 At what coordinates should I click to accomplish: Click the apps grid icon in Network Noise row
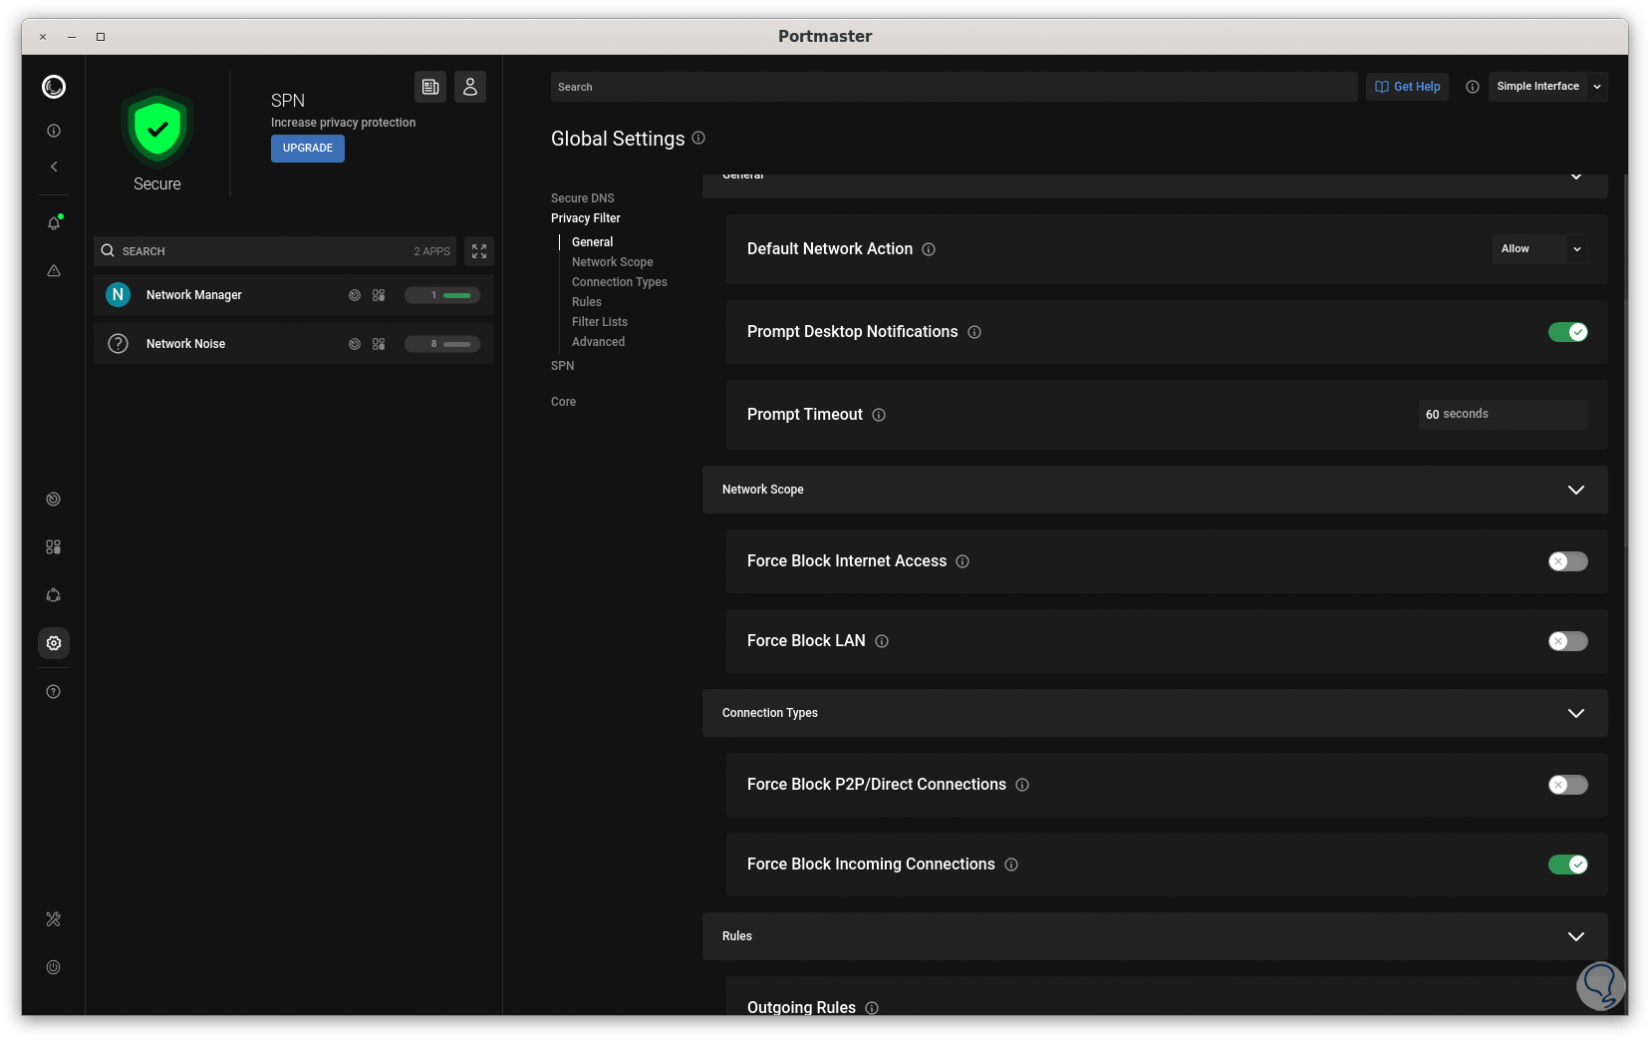(x=379, y=344)
